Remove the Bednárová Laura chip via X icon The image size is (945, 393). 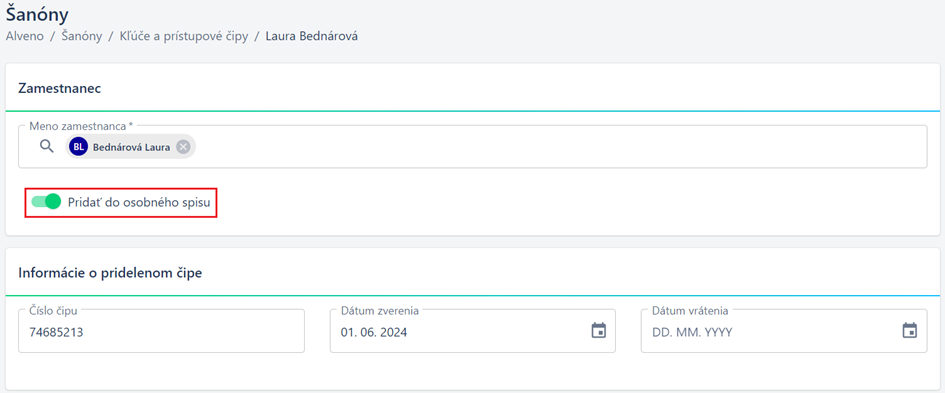pos(183,146)
